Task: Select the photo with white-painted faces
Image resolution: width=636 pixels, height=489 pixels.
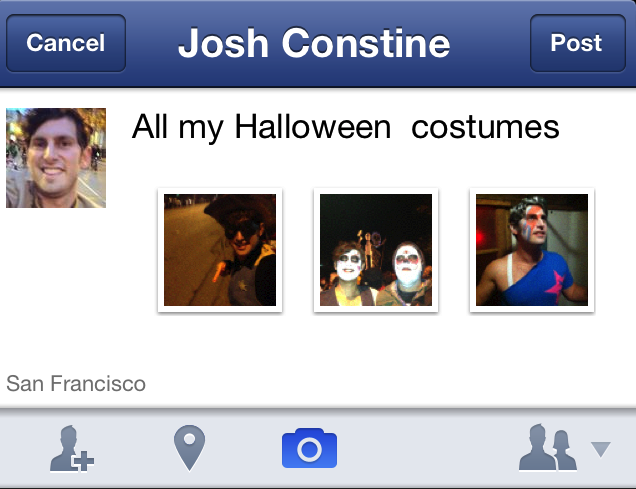Action: pos(376,250)
